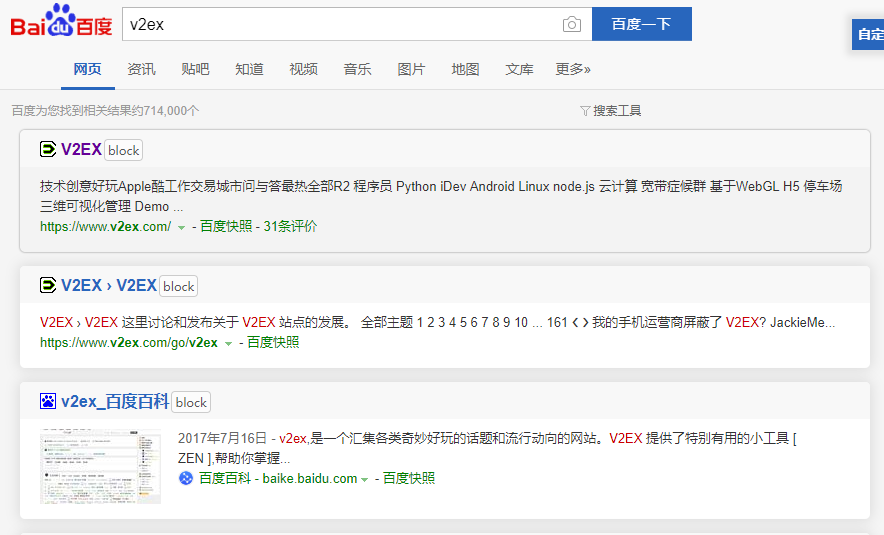Click the funnel icon for 搜索工具
The width and height of the screenshot is (884, 535).
[x=585, y=111]
